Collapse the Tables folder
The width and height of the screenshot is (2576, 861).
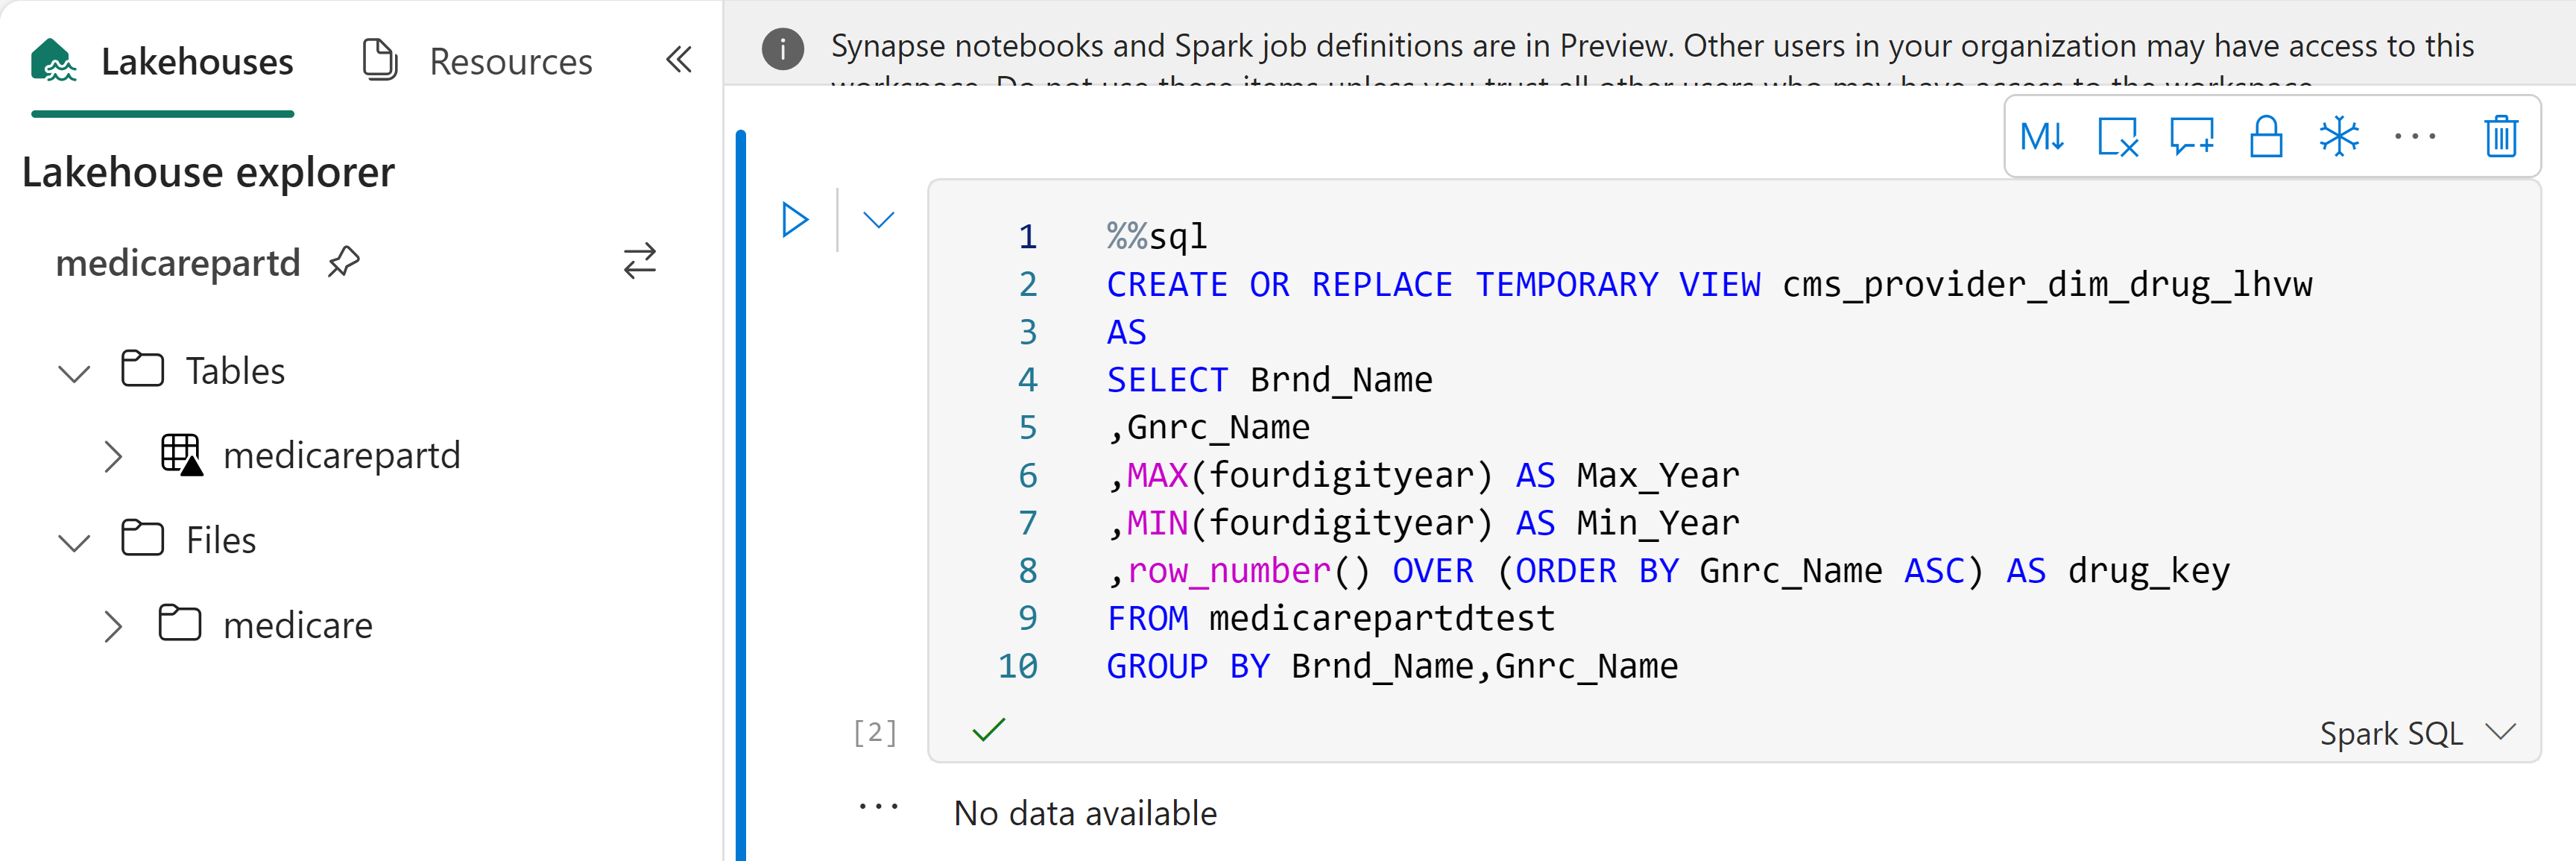74,373
